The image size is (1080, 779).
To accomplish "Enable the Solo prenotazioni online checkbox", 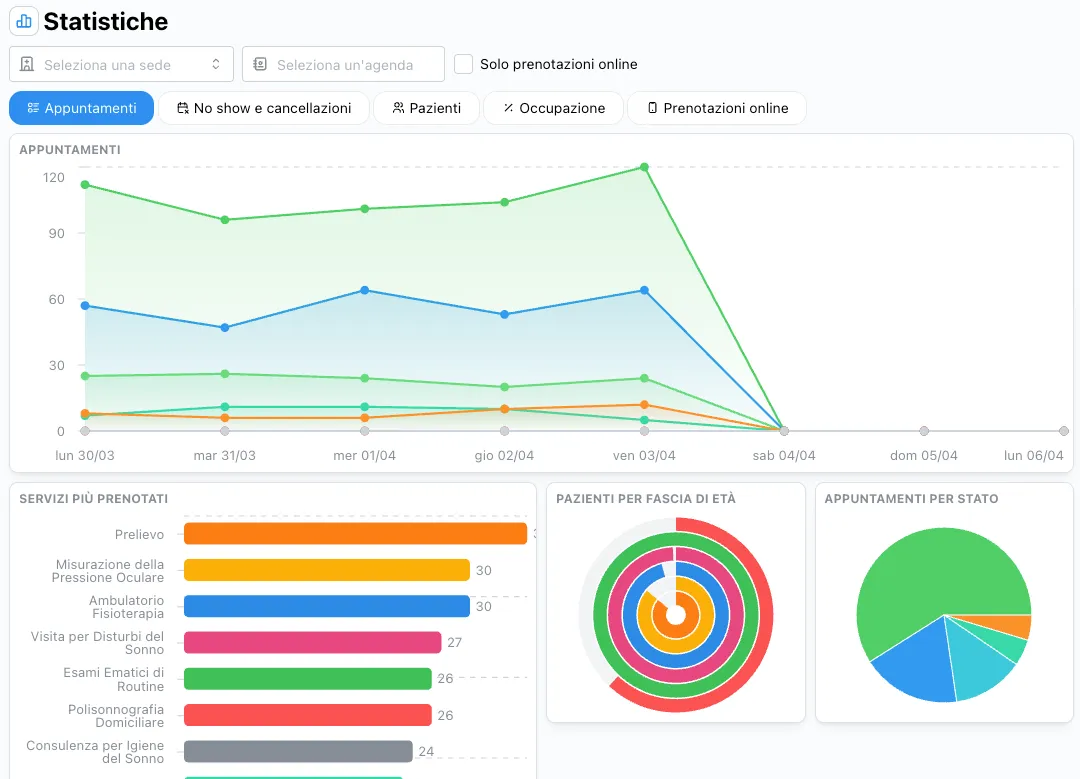I will point(464,63).
